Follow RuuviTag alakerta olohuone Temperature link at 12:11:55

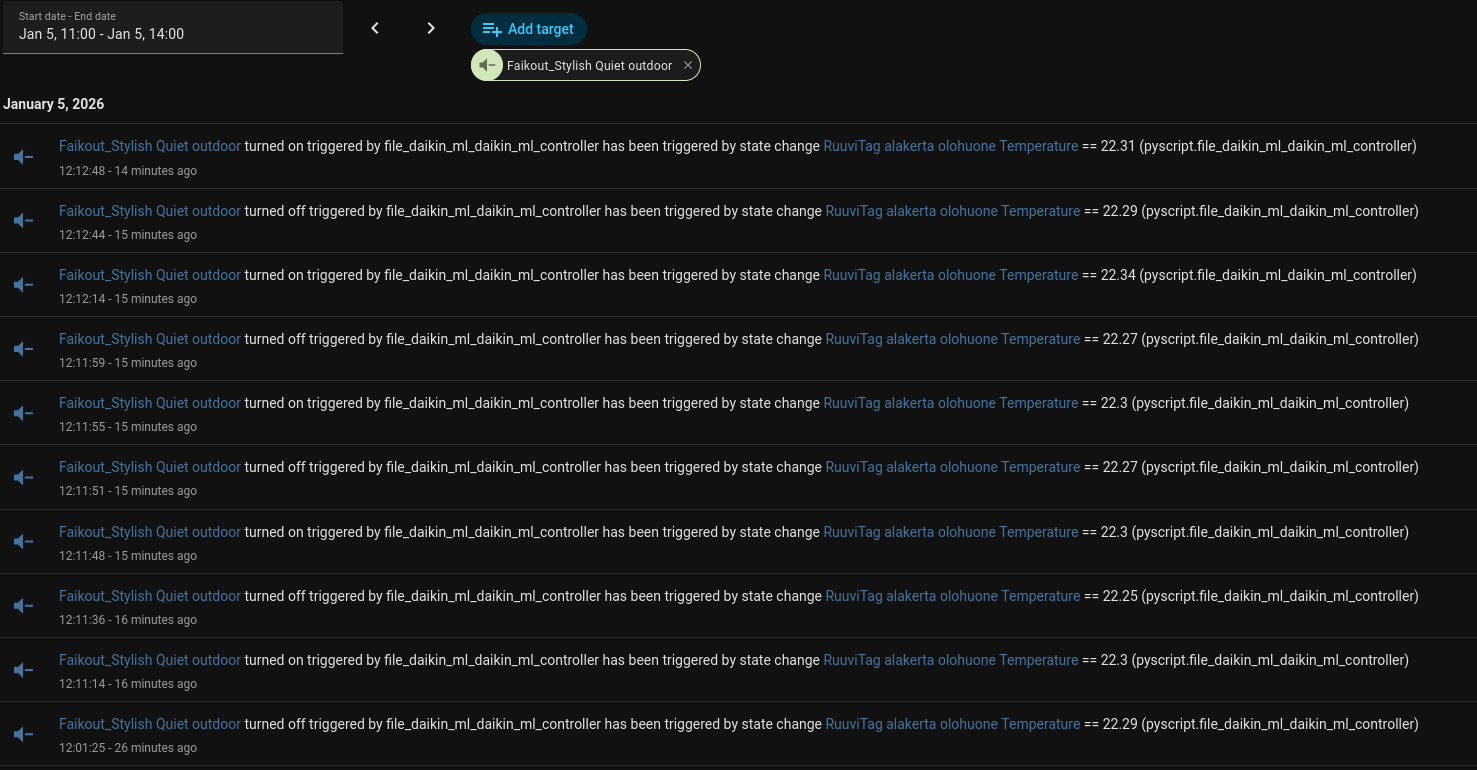click(x=951, y=403)
